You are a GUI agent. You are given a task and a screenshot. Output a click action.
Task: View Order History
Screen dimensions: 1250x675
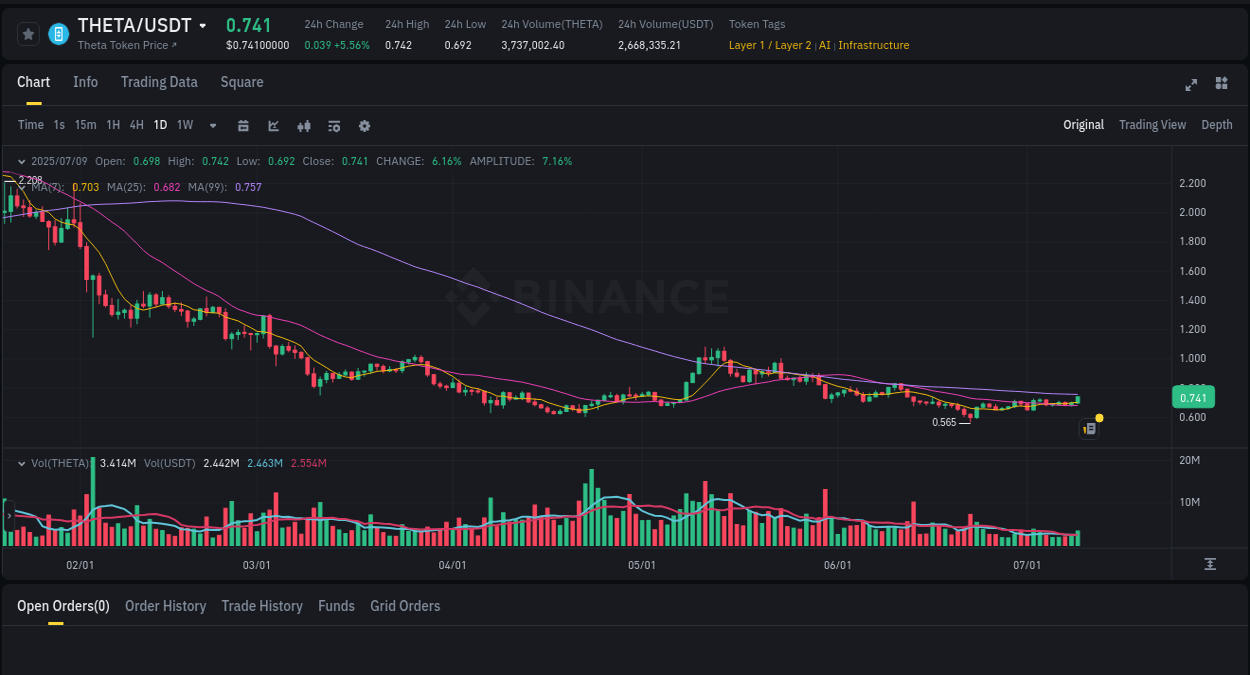165,606
